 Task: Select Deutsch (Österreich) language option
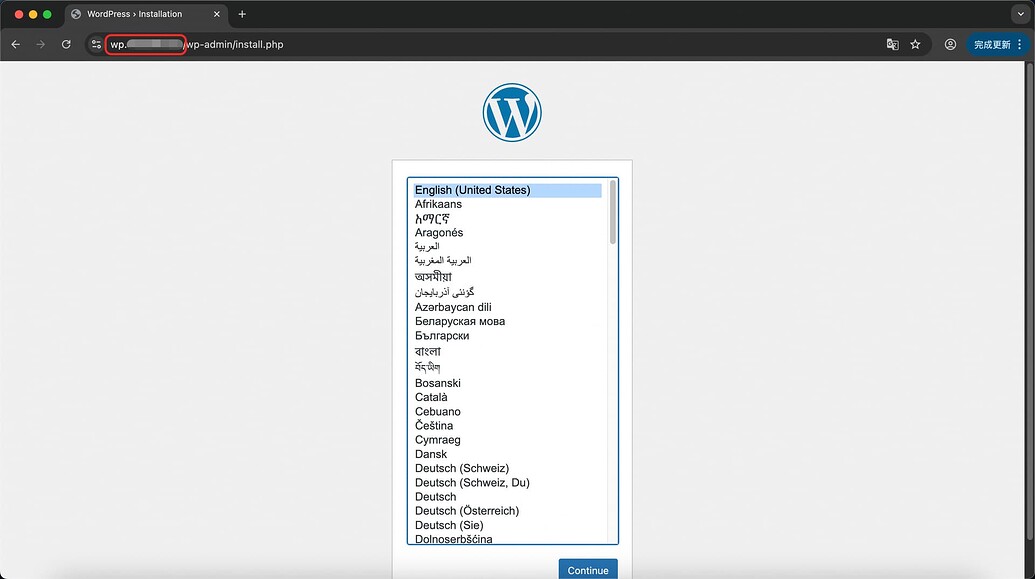(507, 511)
